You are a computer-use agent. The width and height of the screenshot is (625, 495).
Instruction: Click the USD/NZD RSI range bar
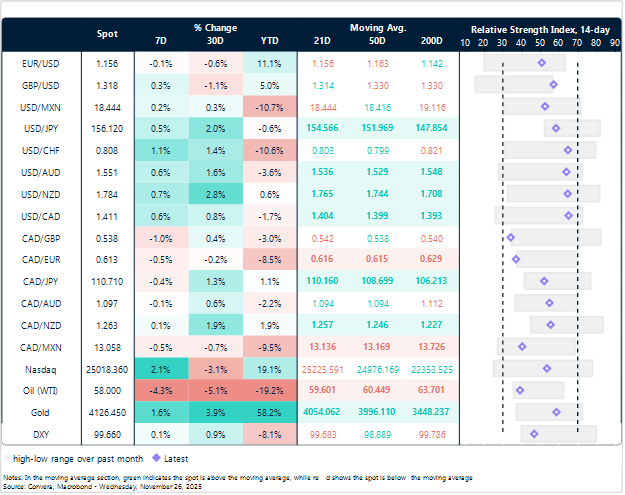click(553, 194)
